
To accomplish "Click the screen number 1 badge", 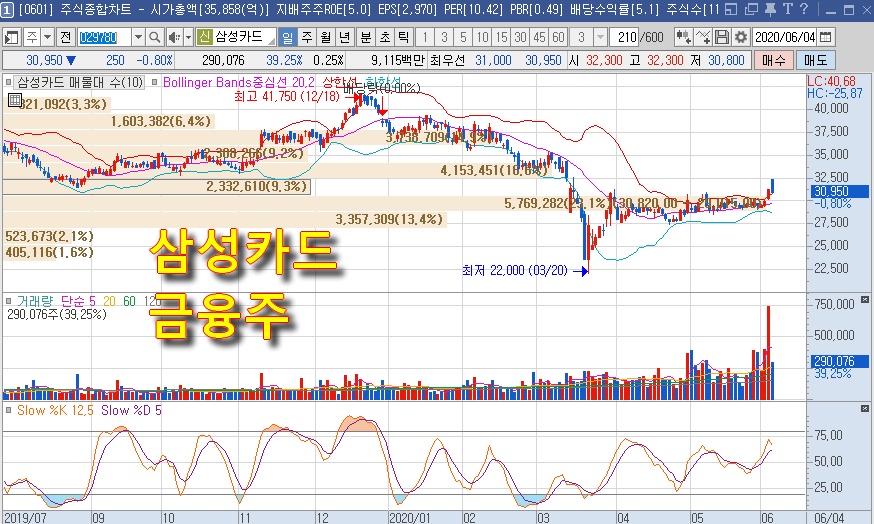I will 7,9.
